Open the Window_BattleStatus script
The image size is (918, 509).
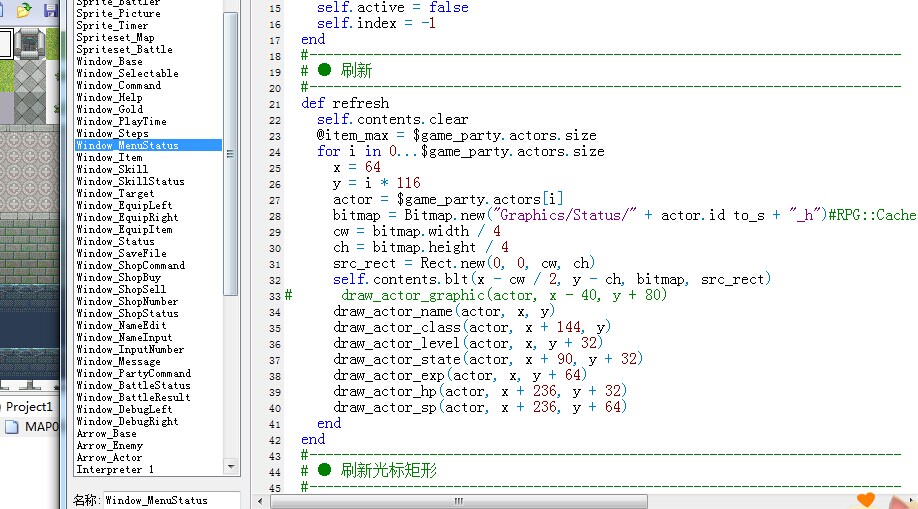(133, 385)
